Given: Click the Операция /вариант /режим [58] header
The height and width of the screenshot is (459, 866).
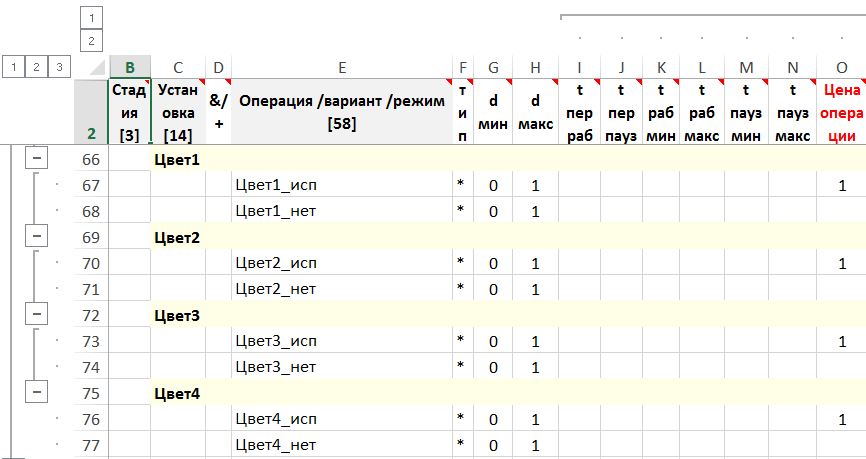Looking at the screenshot, I should (x=342, y=112).
